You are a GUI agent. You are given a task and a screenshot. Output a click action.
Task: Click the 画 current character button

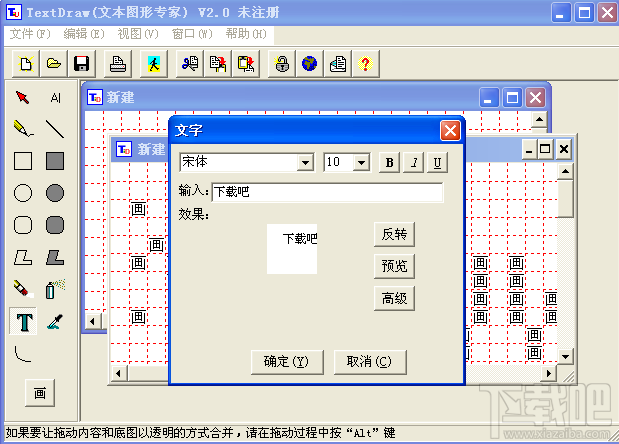[39, 393]
